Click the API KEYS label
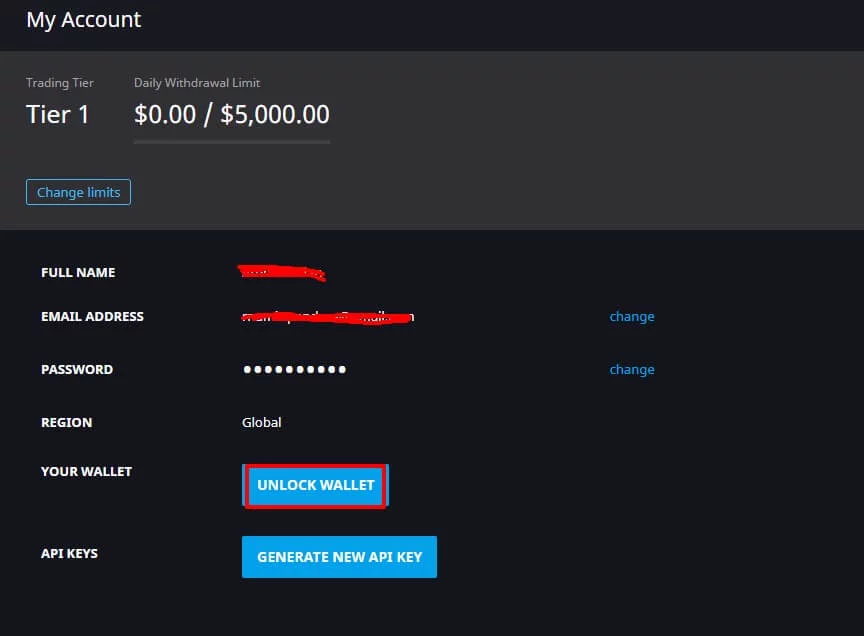Viewport: 864px width, 636px height. pos(69,554)
